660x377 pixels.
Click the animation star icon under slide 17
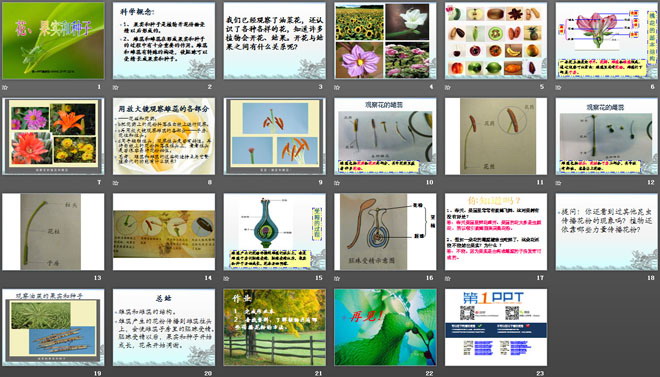[x=448, y=278]
